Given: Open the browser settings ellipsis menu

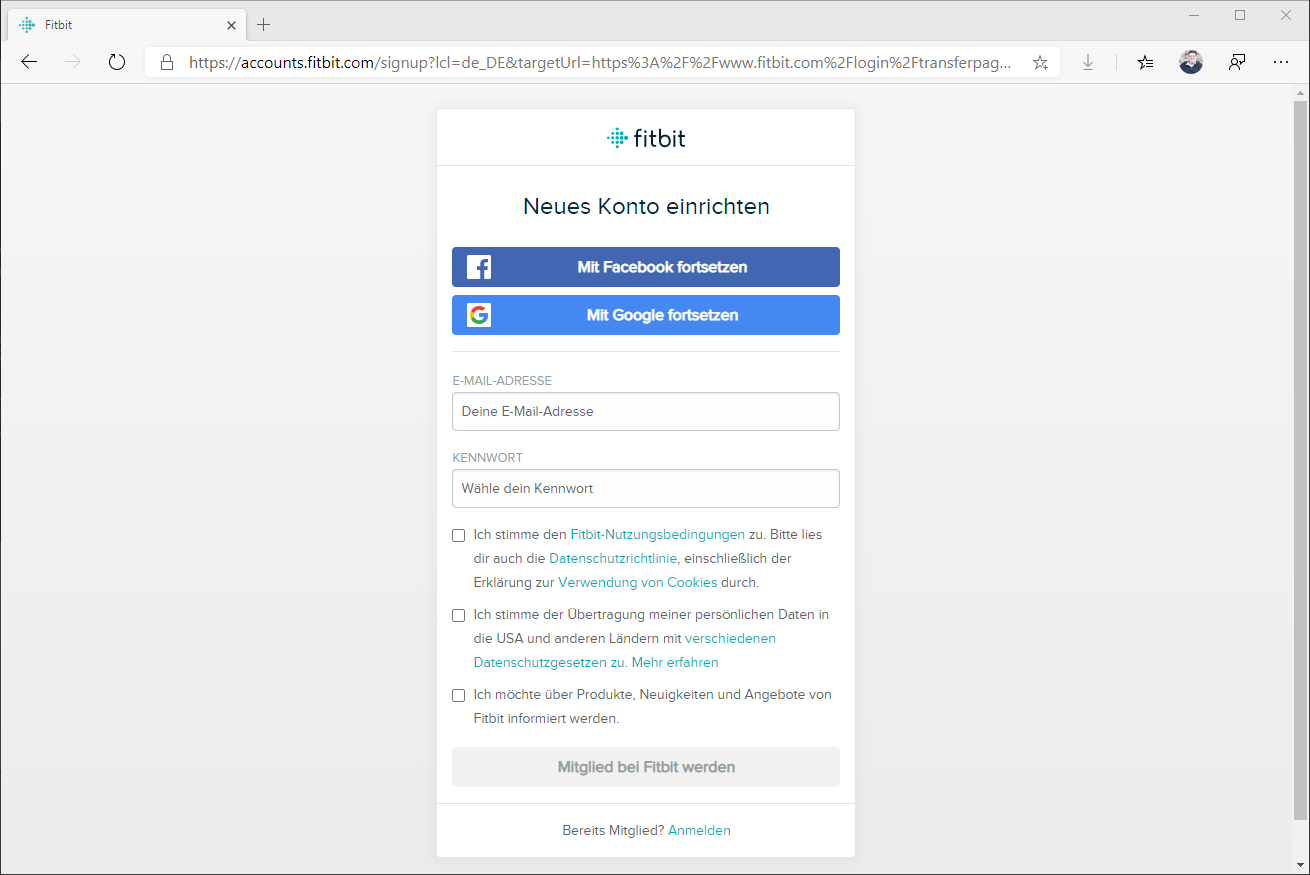Looking at the screenshot, I should 1281,62.
